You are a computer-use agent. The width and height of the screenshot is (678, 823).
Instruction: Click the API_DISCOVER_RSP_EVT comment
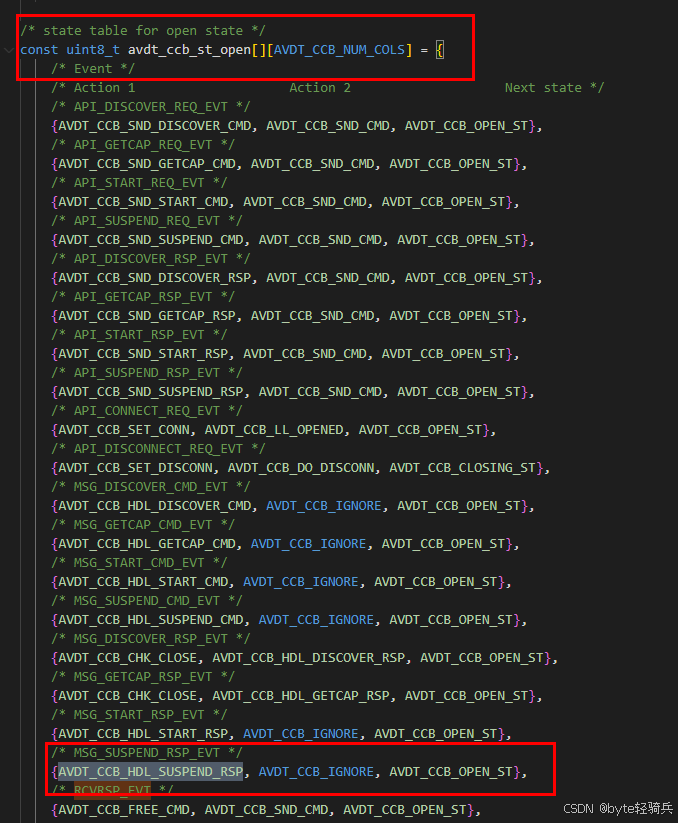click(x=151, y=259)
